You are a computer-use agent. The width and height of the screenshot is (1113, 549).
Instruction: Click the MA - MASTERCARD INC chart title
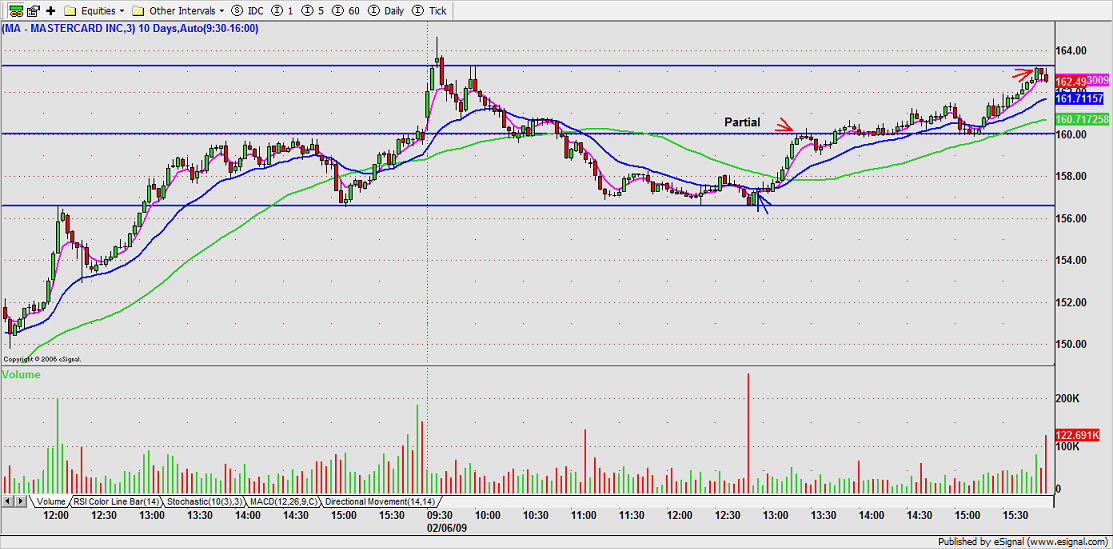pos(131,28)
